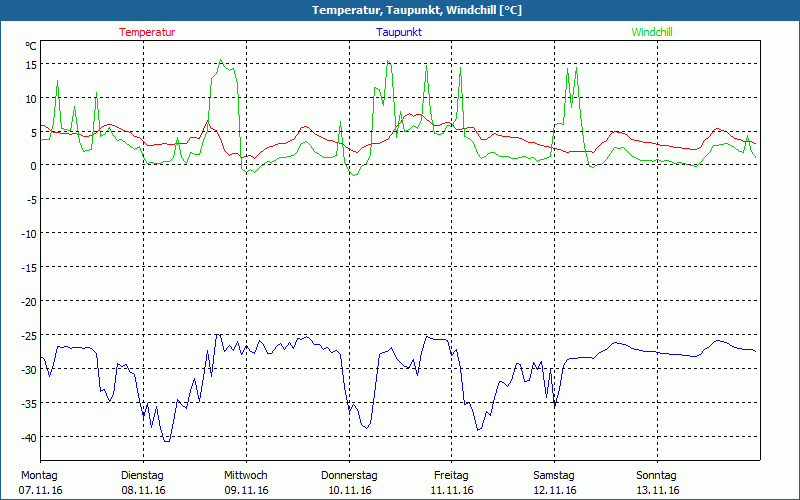Screen dimensions: 800x500
Task: Click the red Temperatur legend label
Action: click(x=147, y=32)
